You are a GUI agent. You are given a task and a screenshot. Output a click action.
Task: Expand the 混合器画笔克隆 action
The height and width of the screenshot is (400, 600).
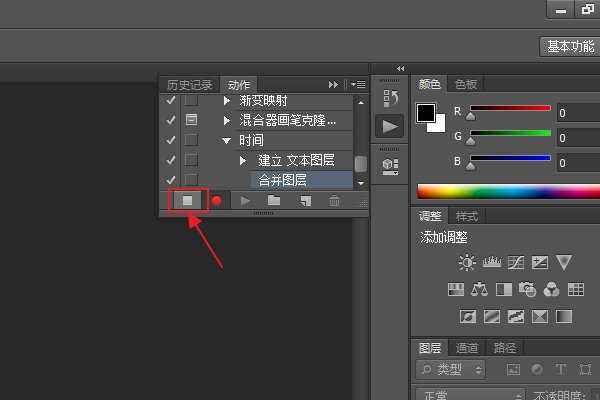pos(227,121)
